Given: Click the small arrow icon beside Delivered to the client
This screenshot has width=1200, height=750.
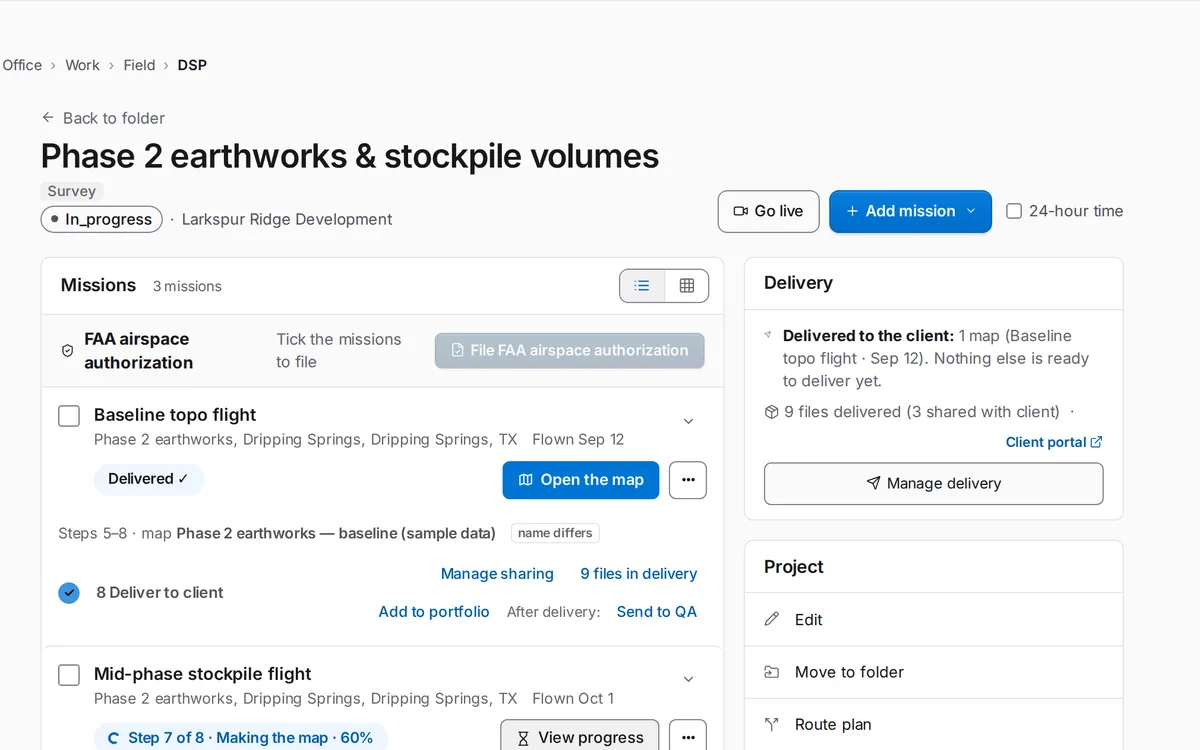Looking at the screenshot, I should [768, 336].
